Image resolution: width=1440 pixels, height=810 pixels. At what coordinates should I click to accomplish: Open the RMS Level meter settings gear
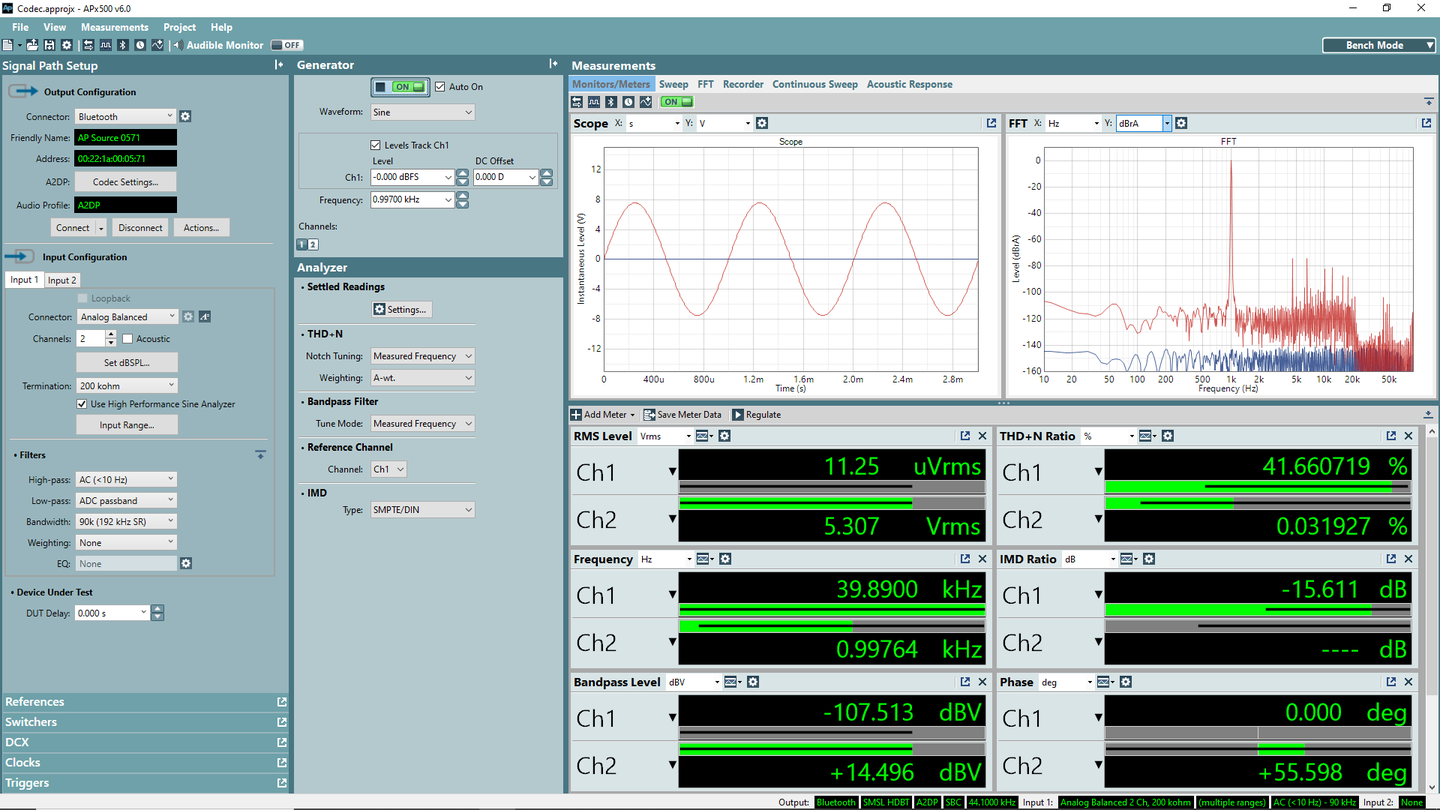[725, 436]
